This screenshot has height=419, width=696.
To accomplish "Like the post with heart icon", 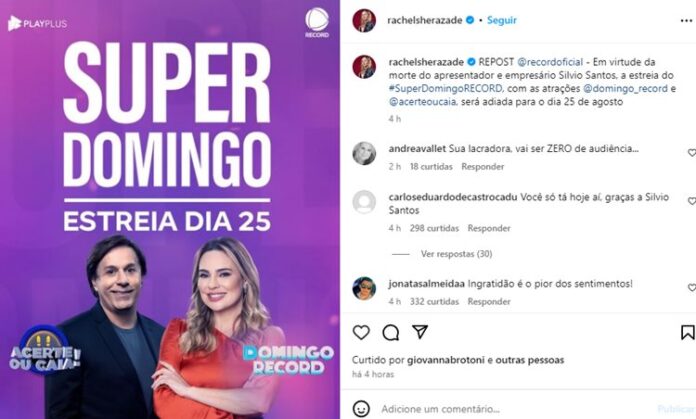I will click(x=361, y=332).
